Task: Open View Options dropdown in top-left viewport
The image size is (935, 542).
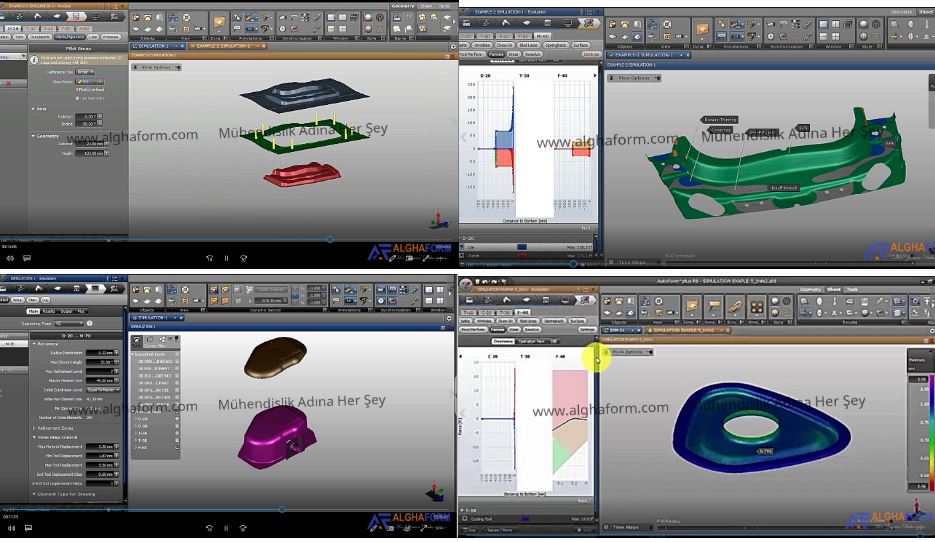Action: pos(157,67)
